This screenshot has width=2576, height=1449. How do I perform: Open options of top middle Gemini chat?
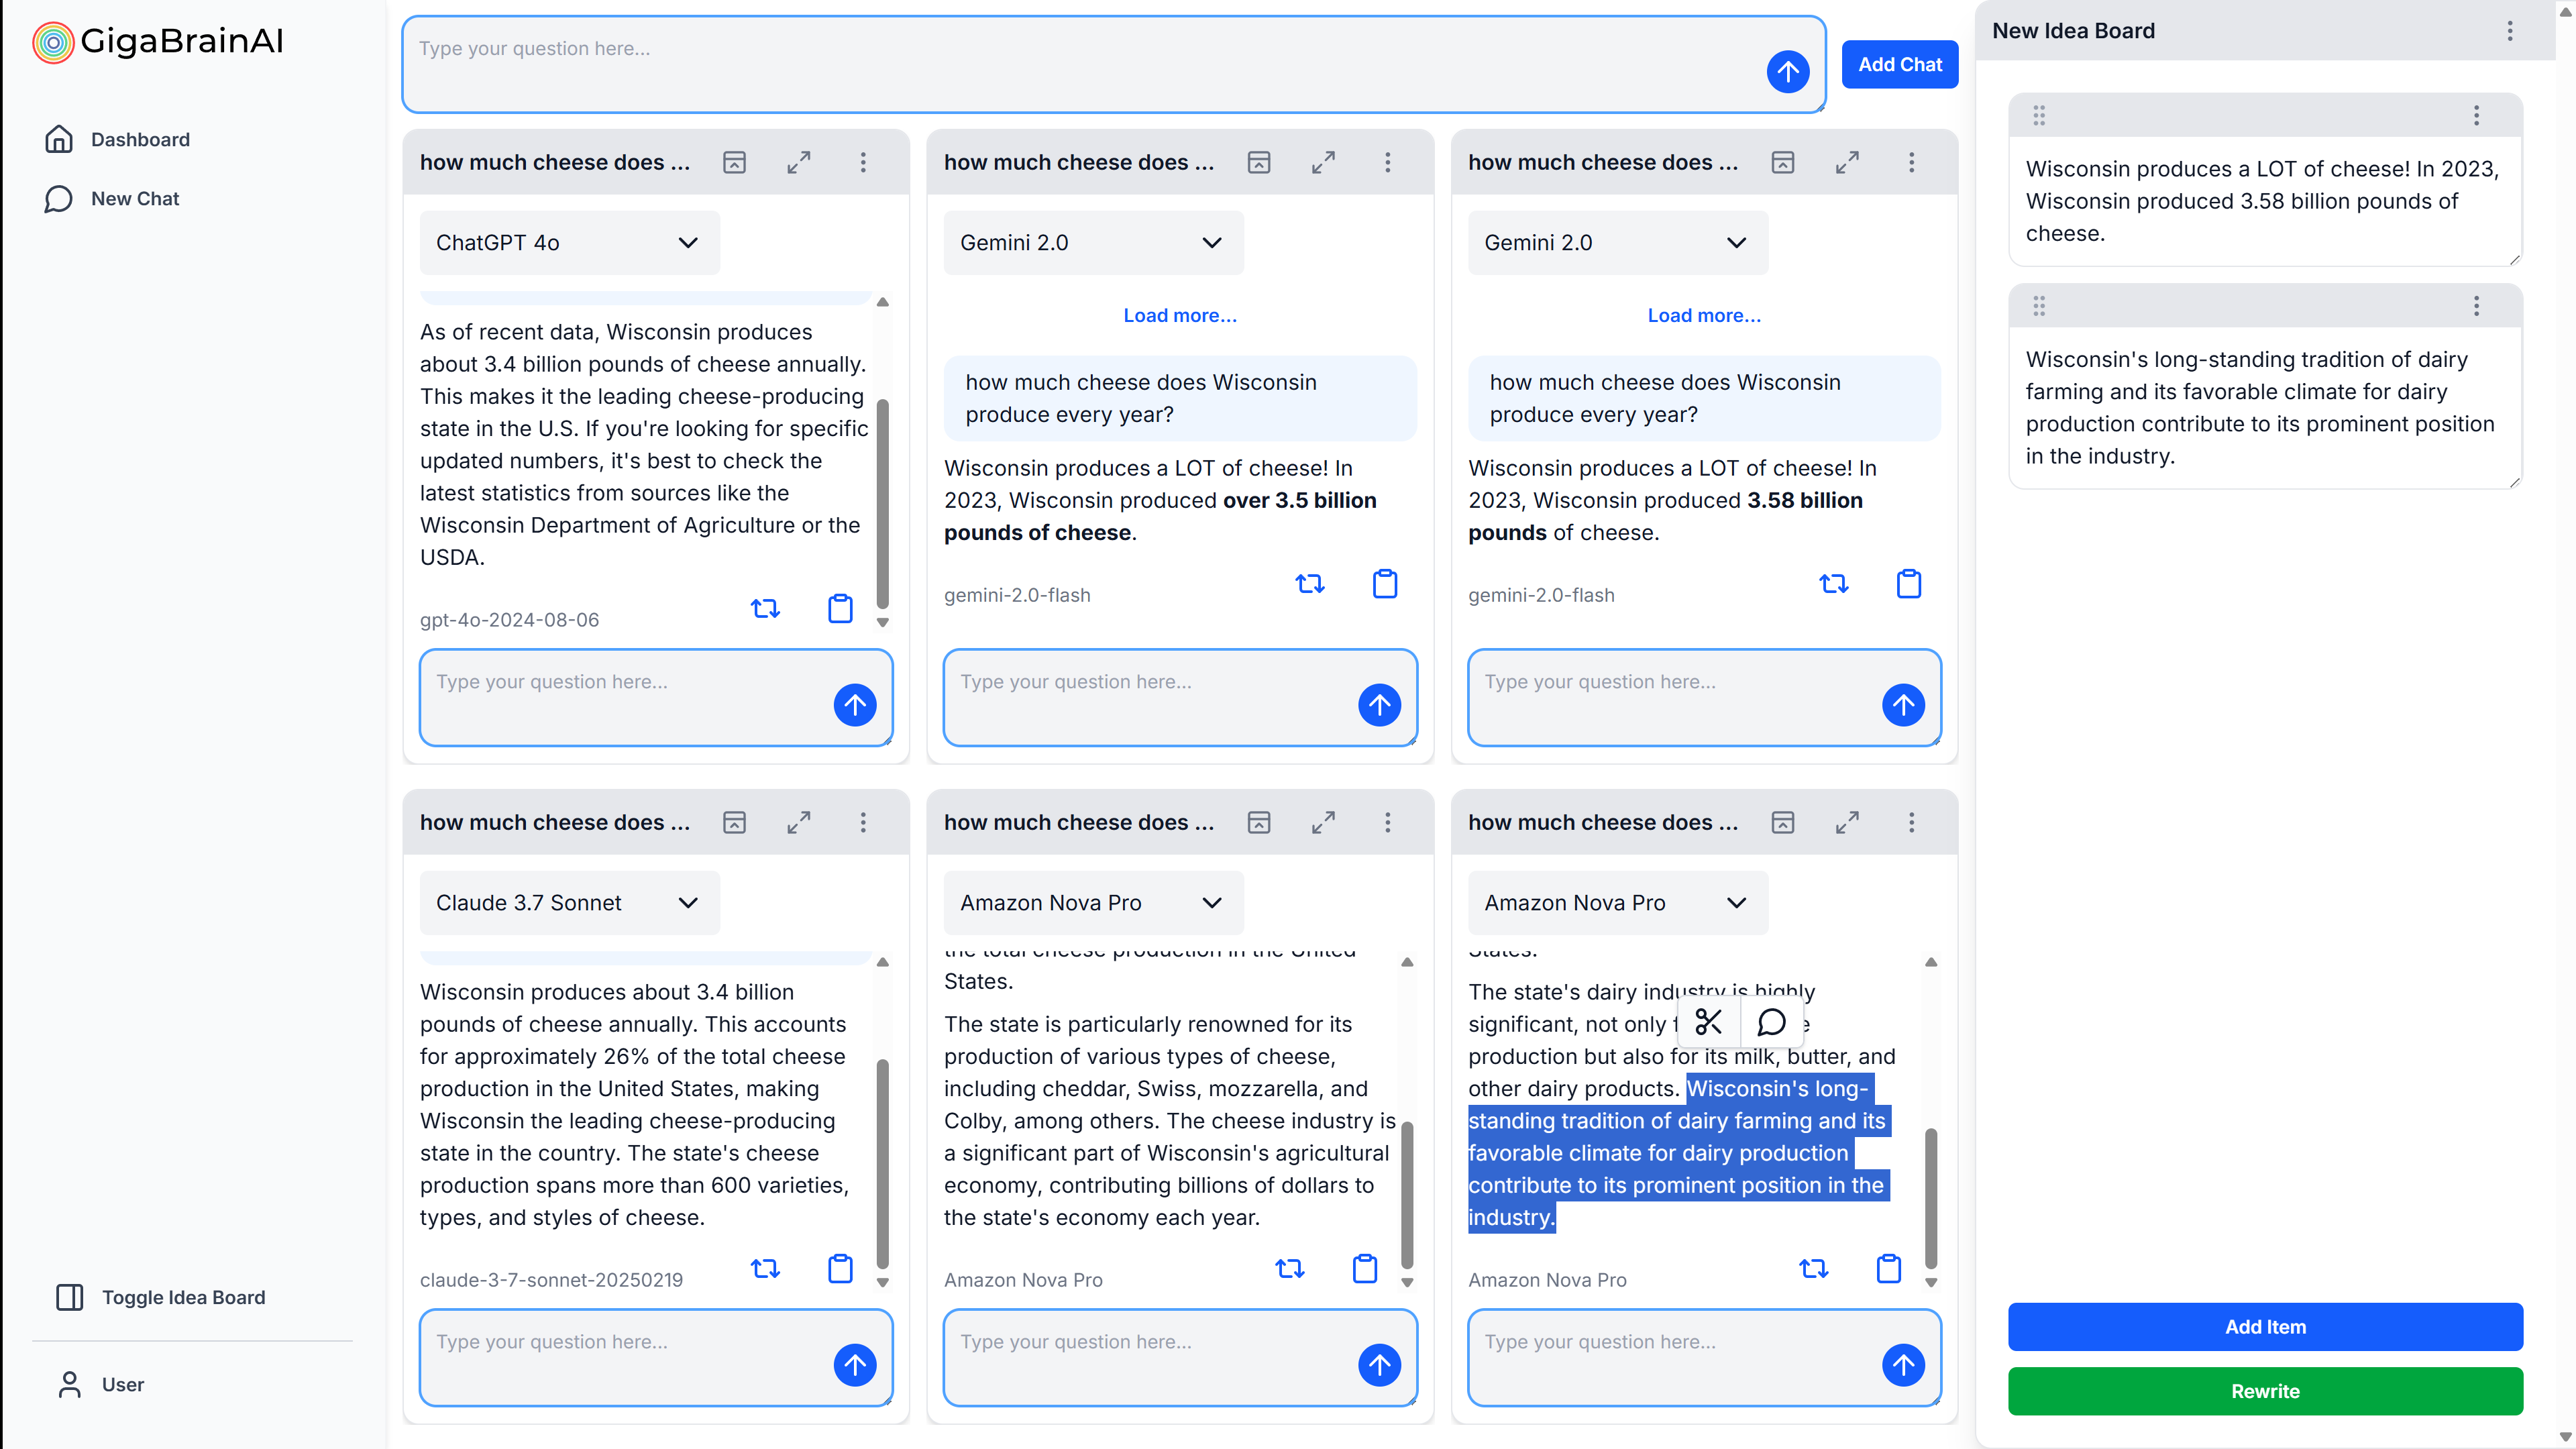coord(1387,162)
